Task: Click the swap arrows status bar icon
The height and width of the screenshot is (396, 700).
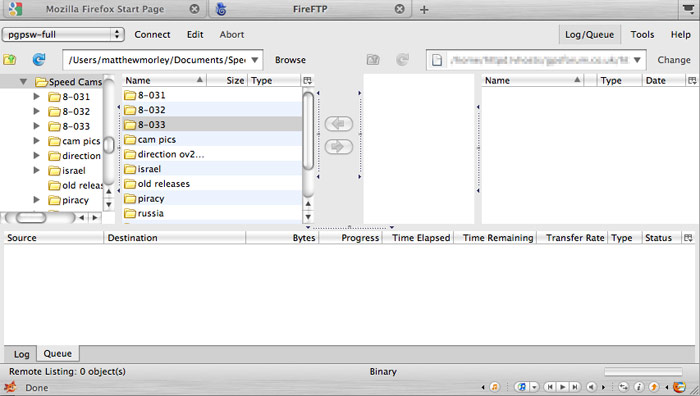Action: click(x=624, y=387)
